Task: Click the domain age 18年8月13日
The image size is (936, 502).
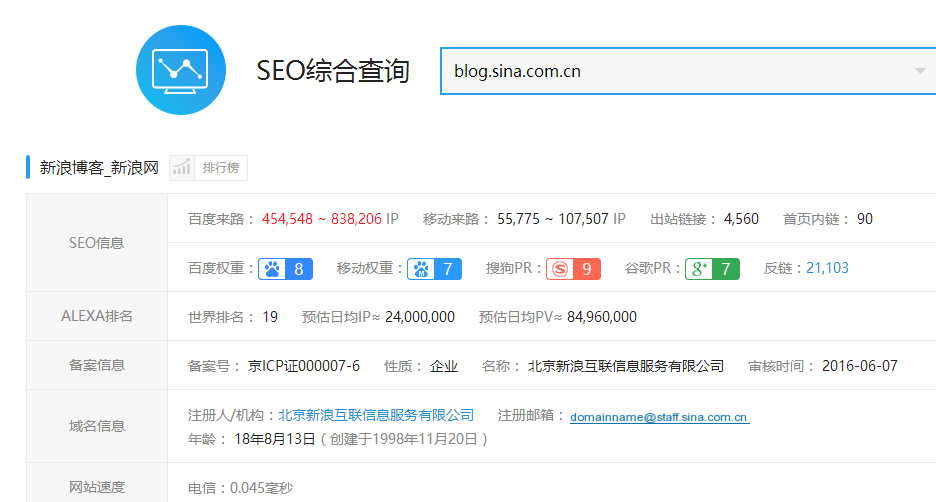Action: pos(275,439)
